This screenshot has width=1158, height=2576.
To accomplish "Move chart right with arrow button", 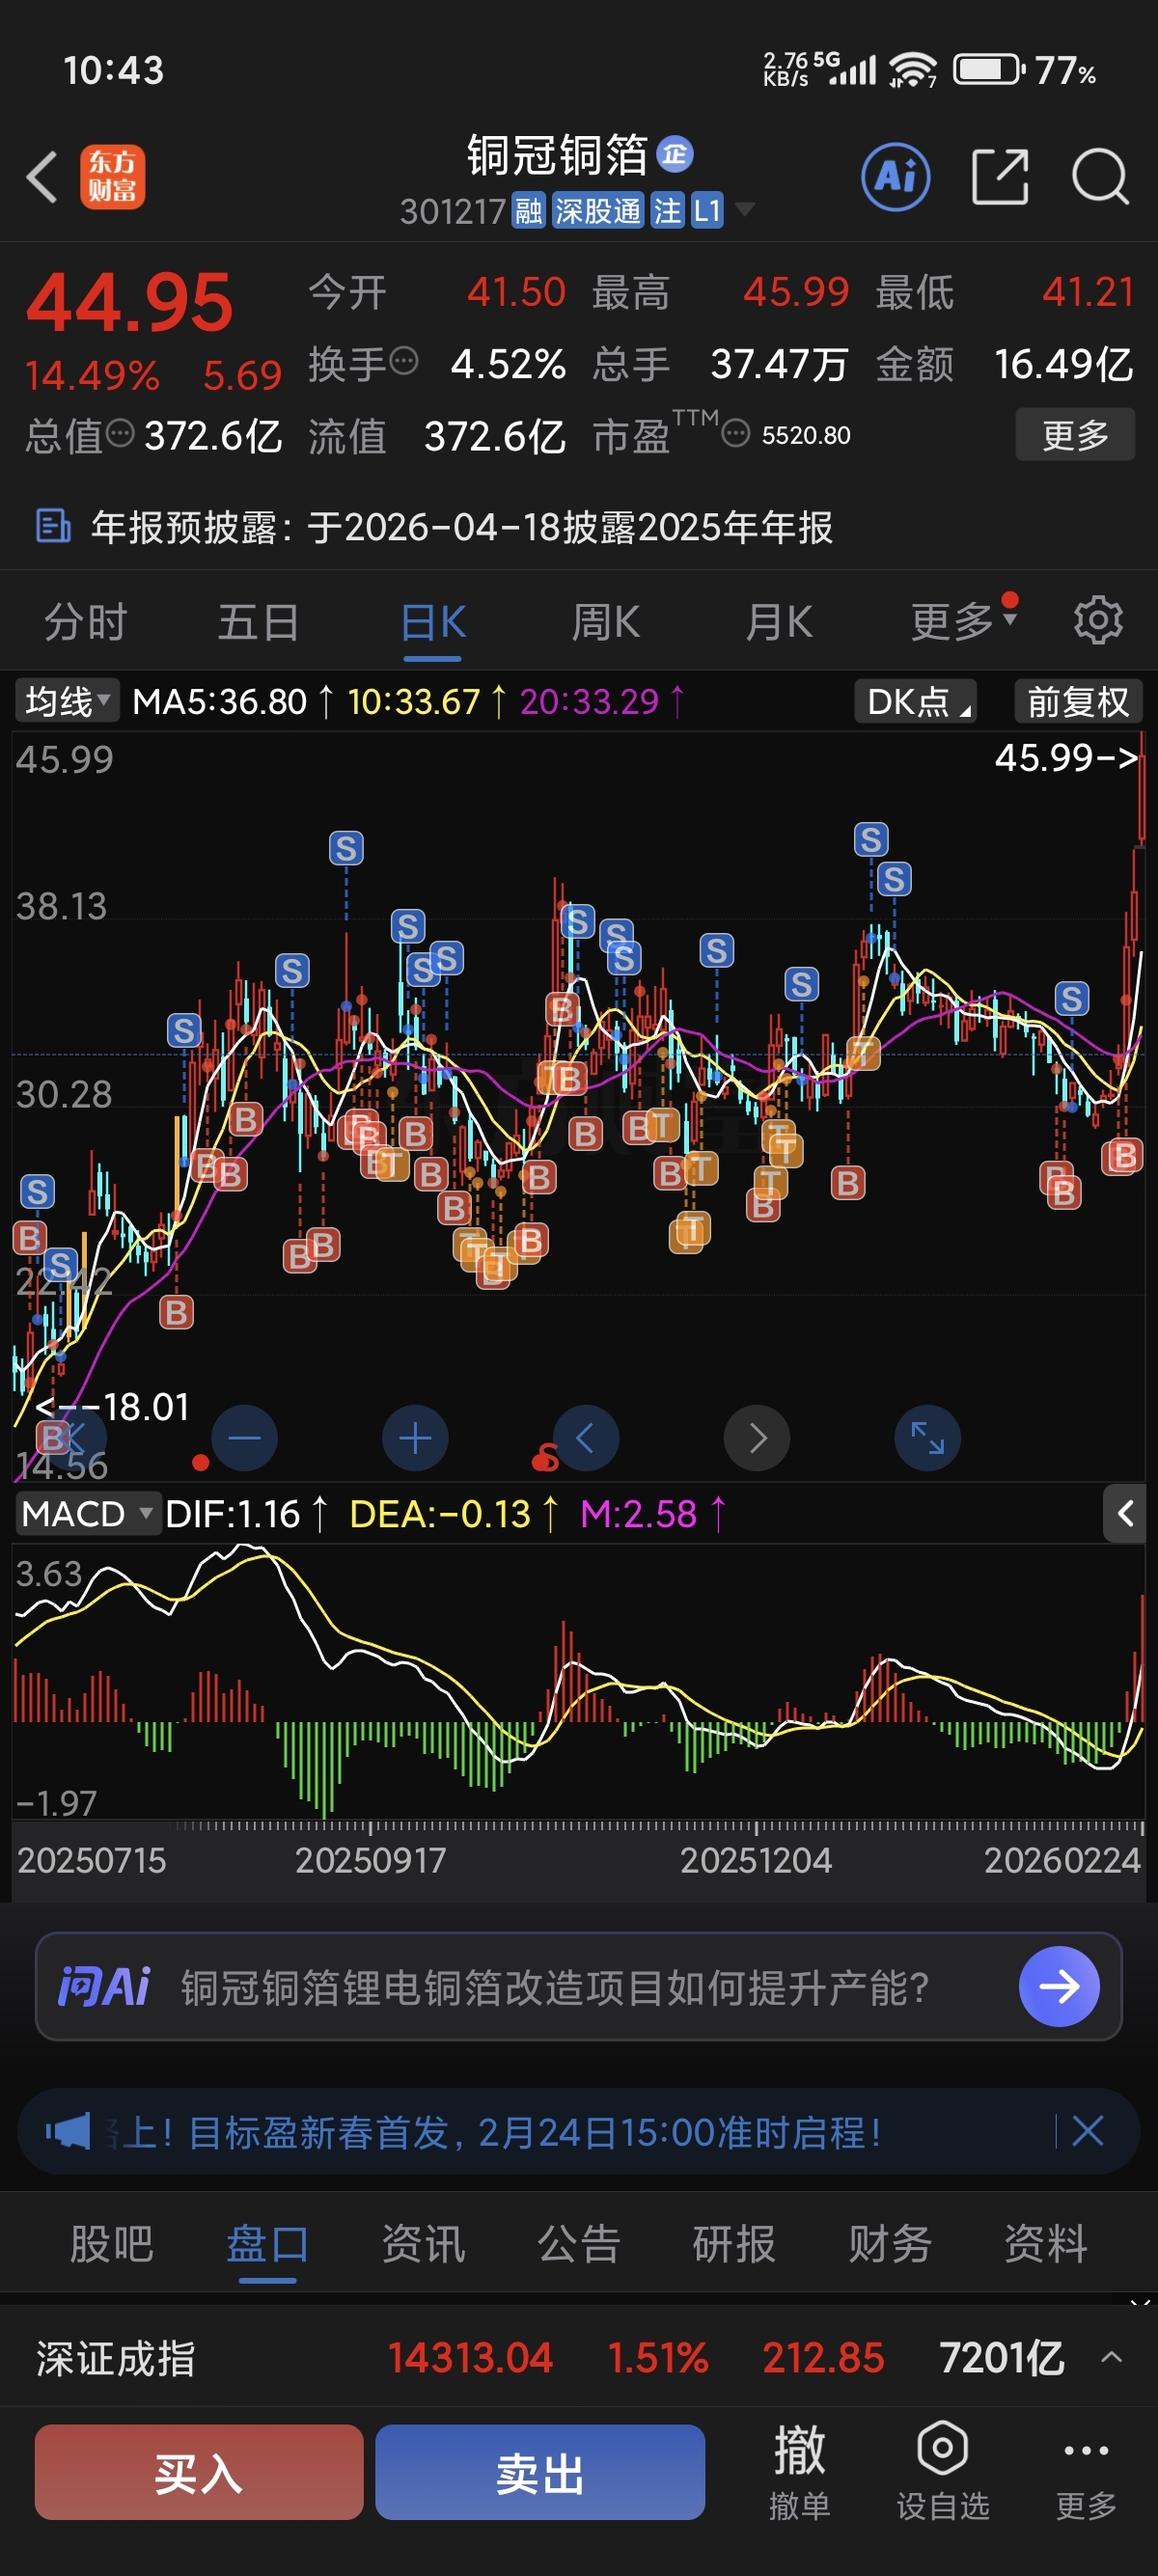I will tap(757, 1438).
